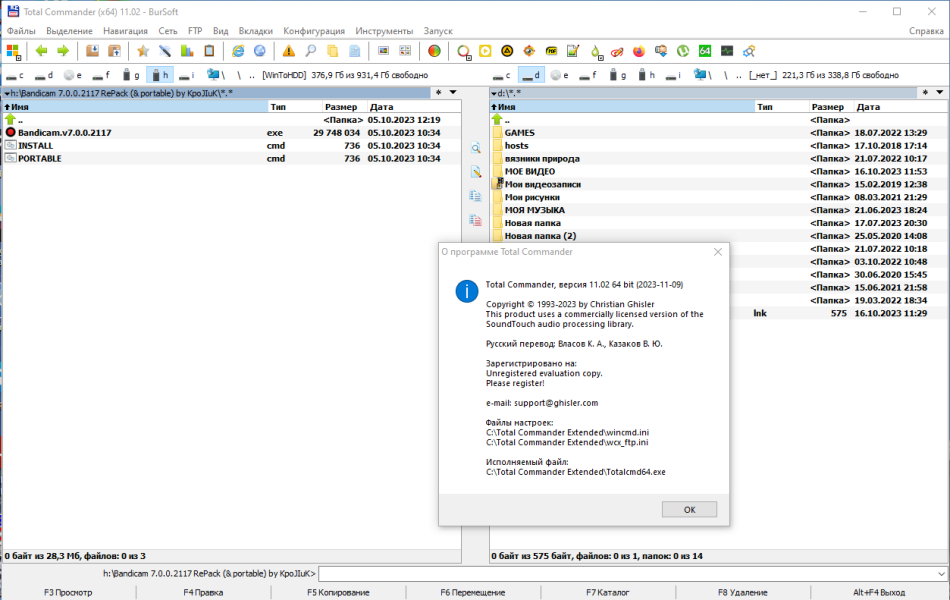Image resolution: width=950 pixels, height=600 pixels.
Task: Open the notepad with pencil icon
Action: (x=573, y=52)
